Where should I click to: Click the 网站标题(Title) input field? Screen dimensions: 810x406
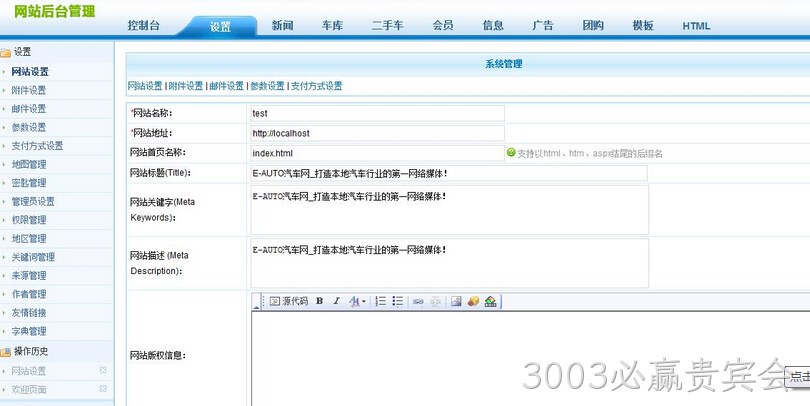coord(449,174)
